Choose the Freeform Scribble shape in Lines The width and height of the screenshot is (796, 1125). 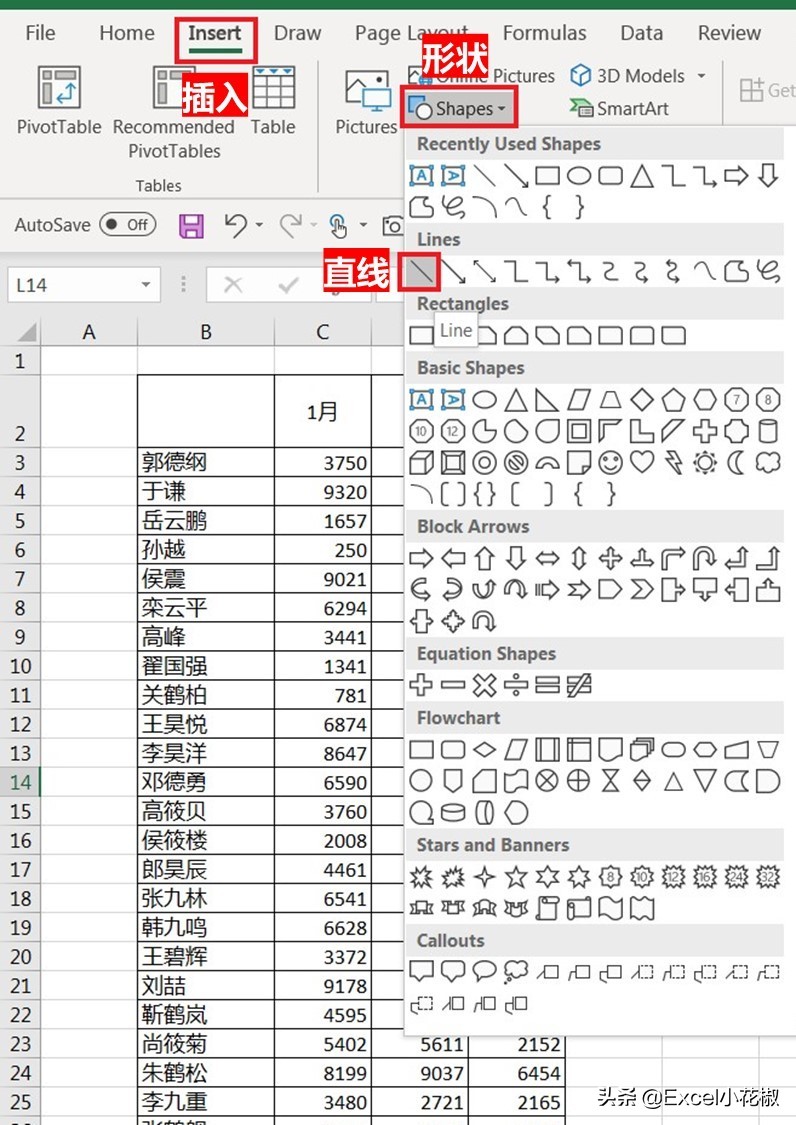point(768,271)
